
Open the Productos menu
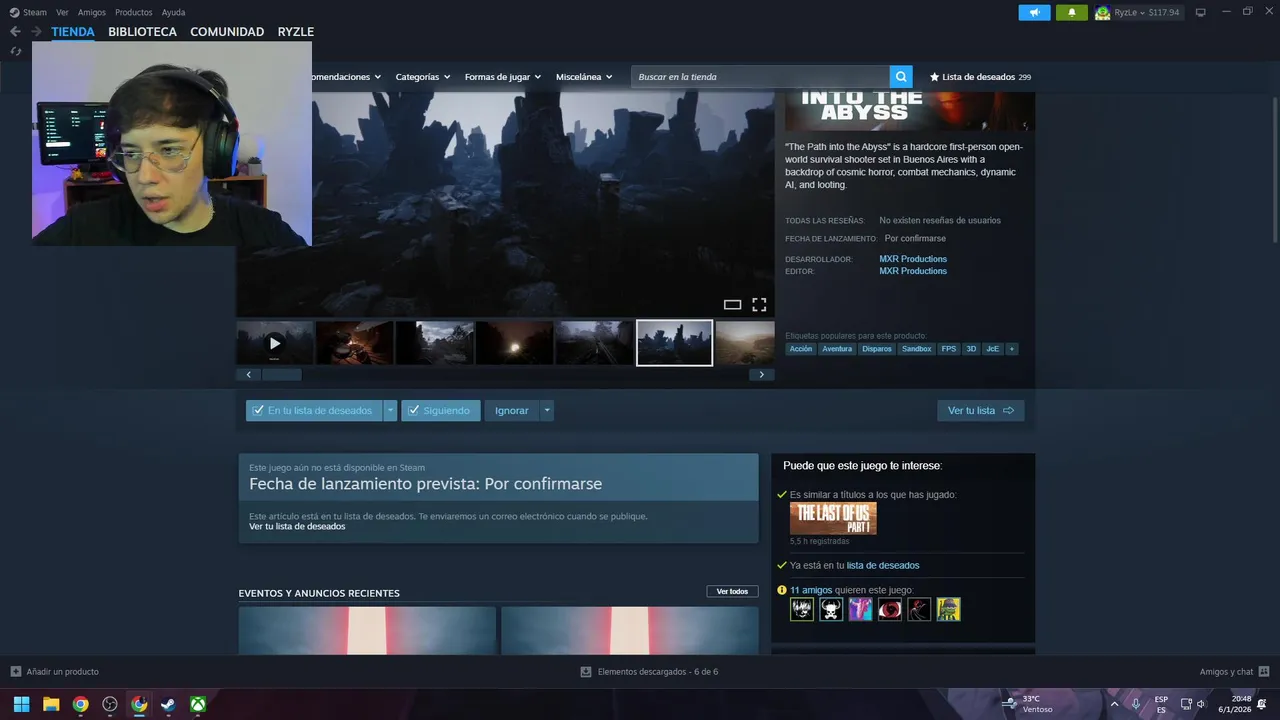click(x=134, y=12)
